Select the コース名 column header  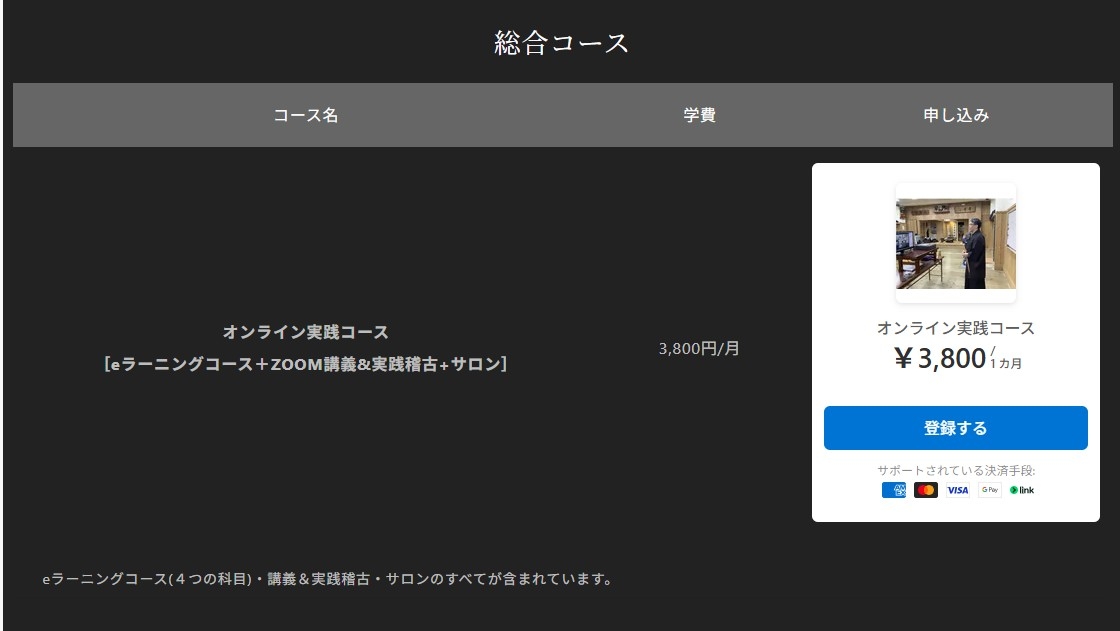(x=305, y=115)
